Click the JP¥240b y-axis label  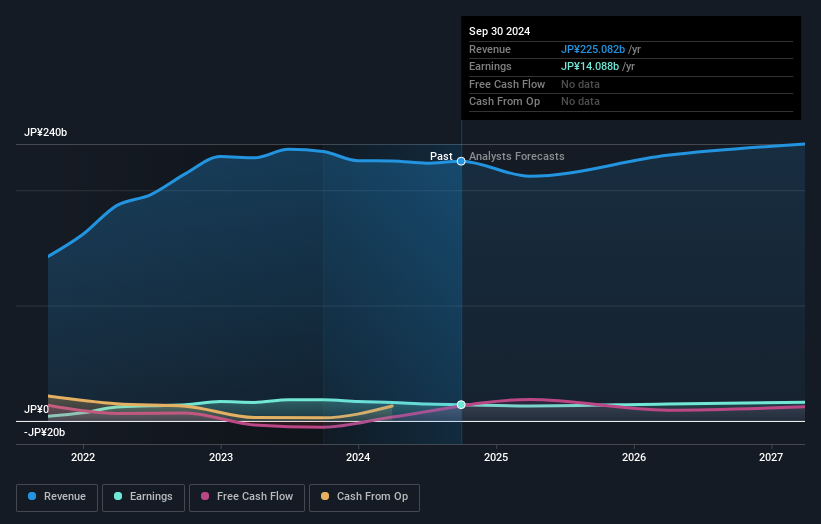46,132
